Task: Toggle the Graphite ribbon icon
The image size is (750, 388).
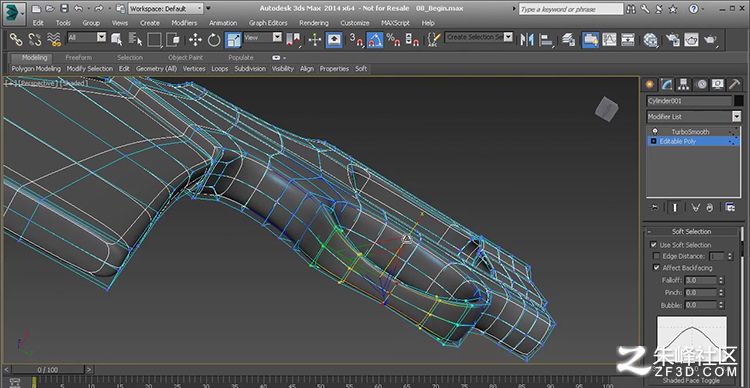Action: (x=591, y=40)
